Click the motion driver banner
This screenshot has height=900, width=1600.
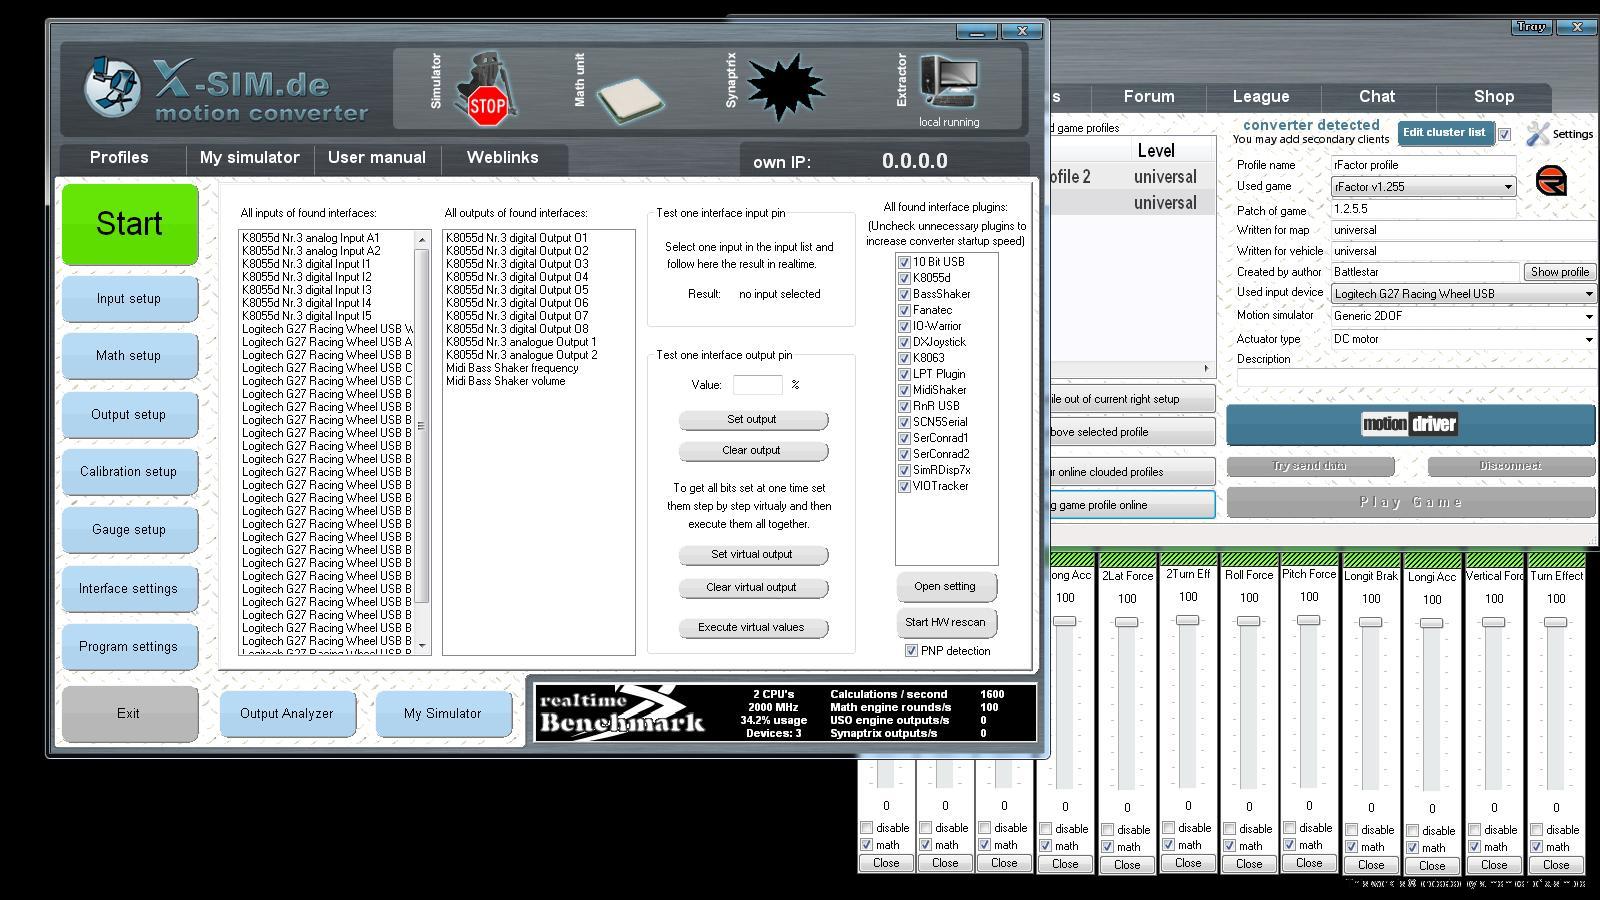1410,424
